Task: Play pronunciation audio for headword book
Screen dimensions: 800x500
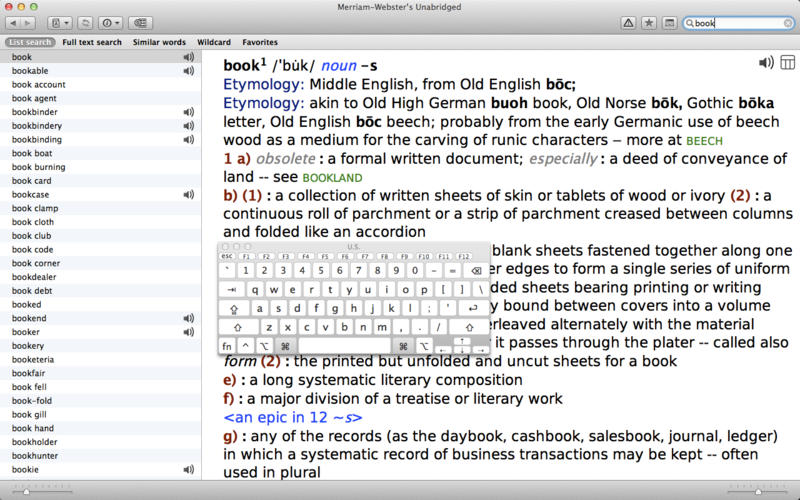Action: pyautogui.click(x=766, y=63)
